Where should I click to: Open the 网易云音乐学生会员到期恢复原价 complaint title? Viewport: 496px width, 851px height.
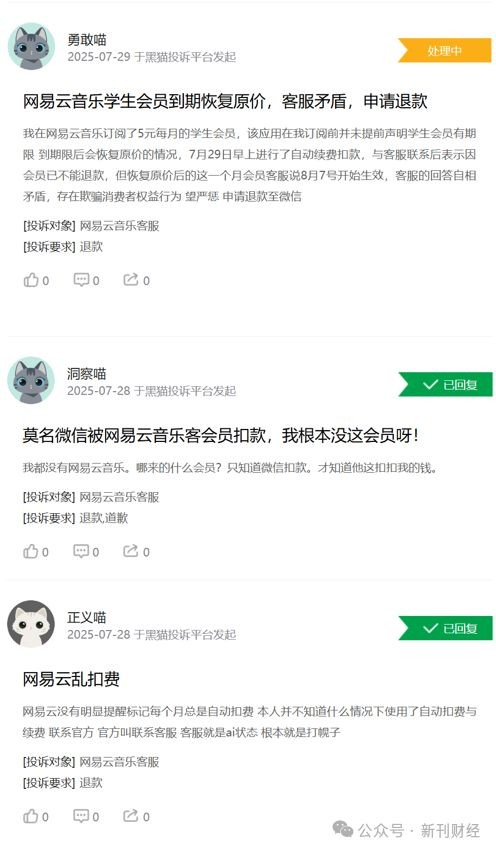[225, 101]
